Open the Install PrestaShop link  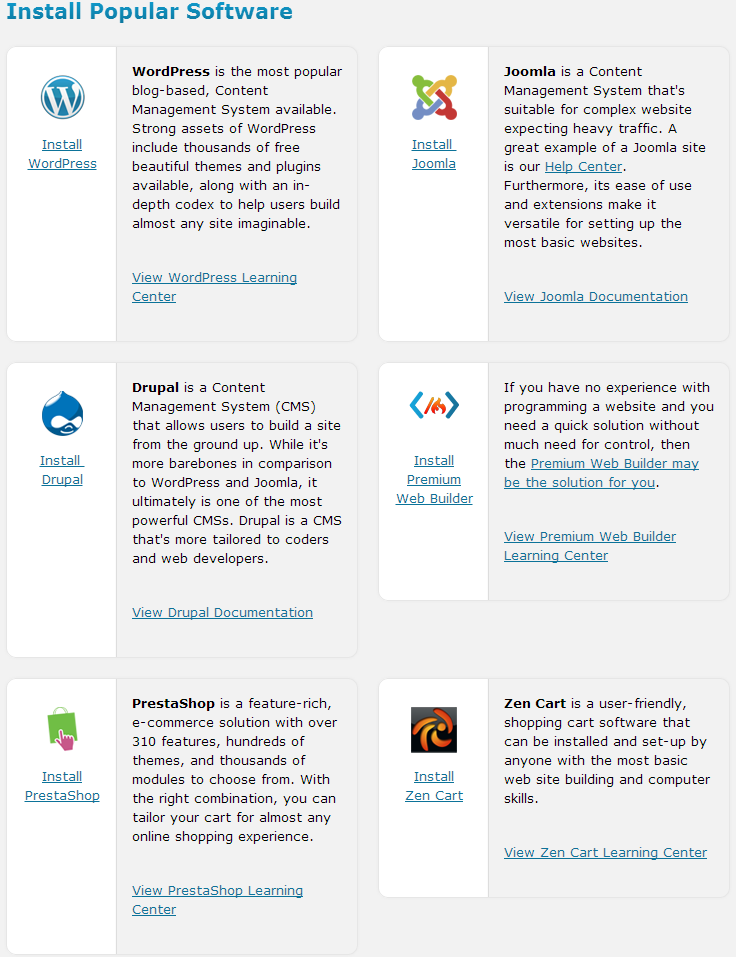(62, 786)
